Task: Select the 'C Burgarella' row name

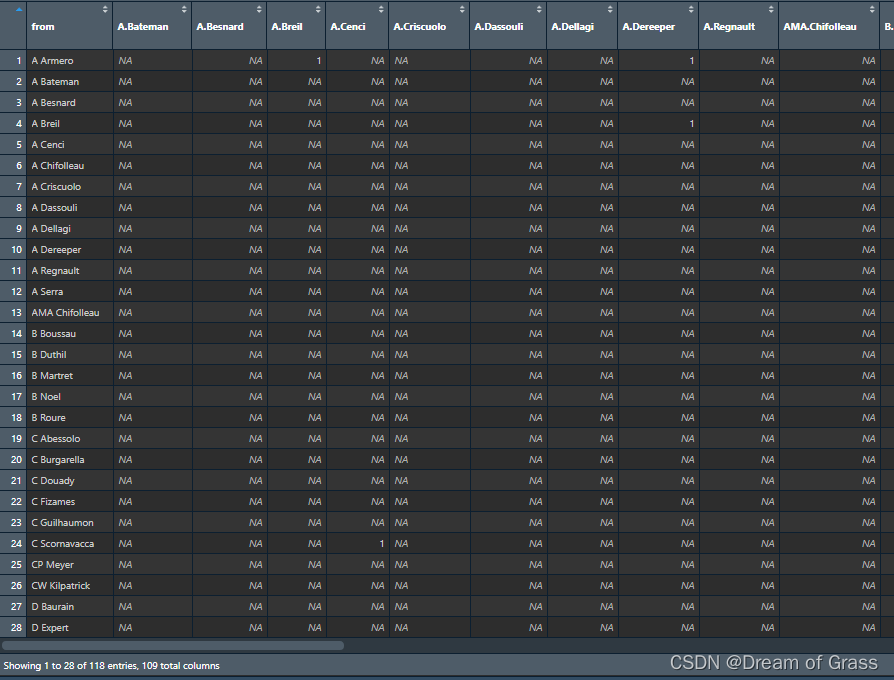Action: click(x=58, y=460)
